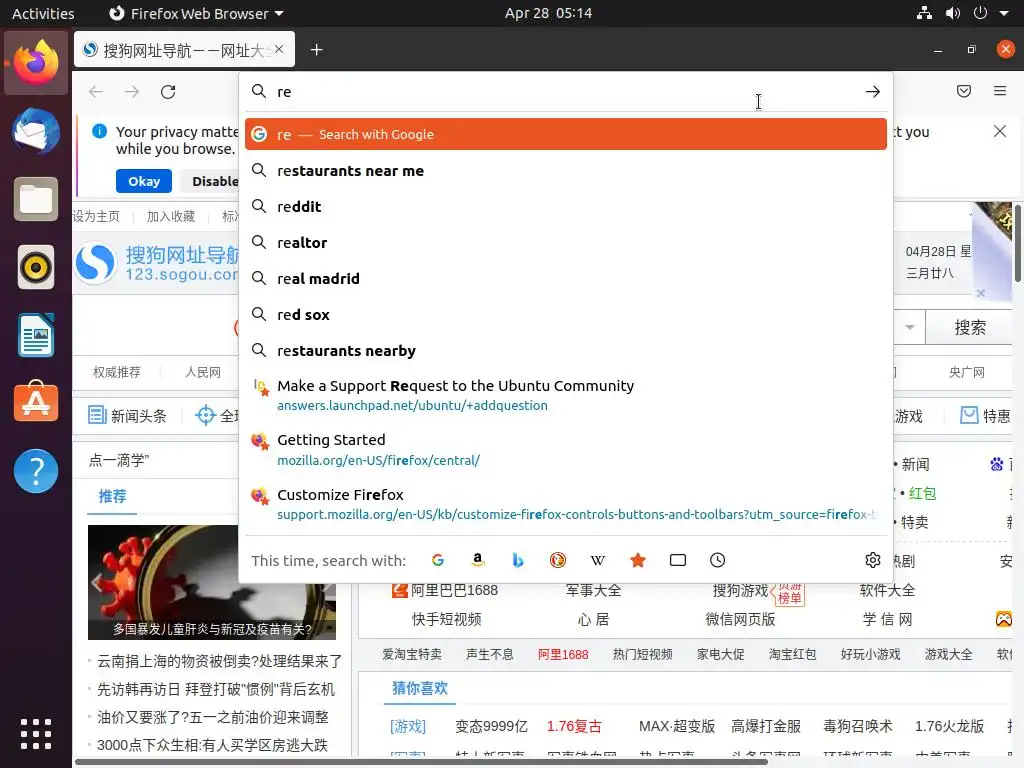Switch to the 推荐 news tab
The height and width of the screenshot is (768, 1024).
112,496
